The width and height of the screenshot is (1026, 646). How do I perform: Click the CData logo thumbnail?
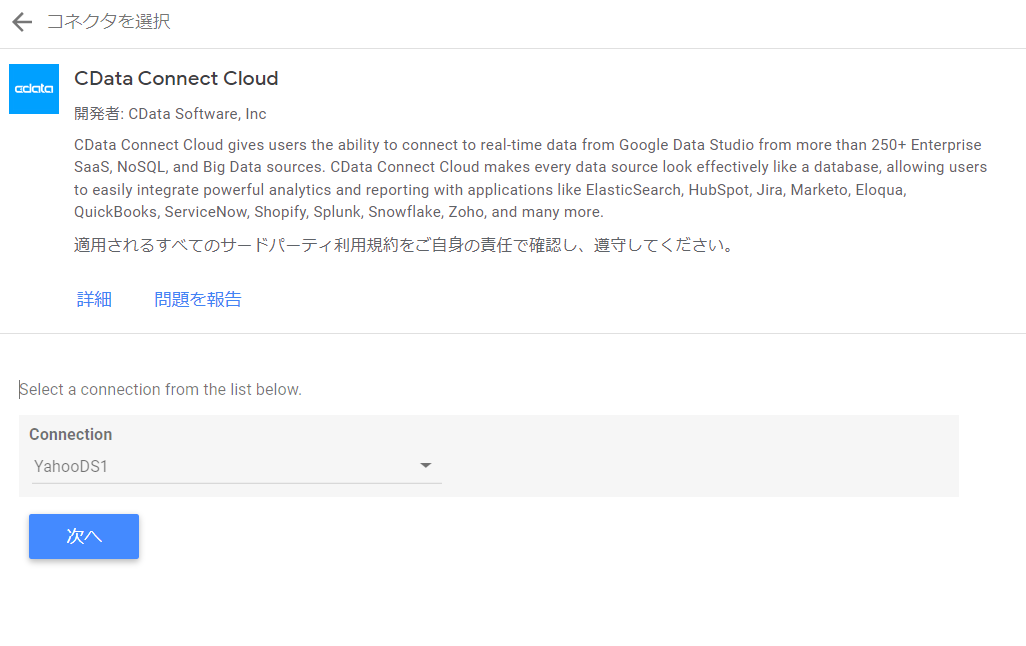34,89
